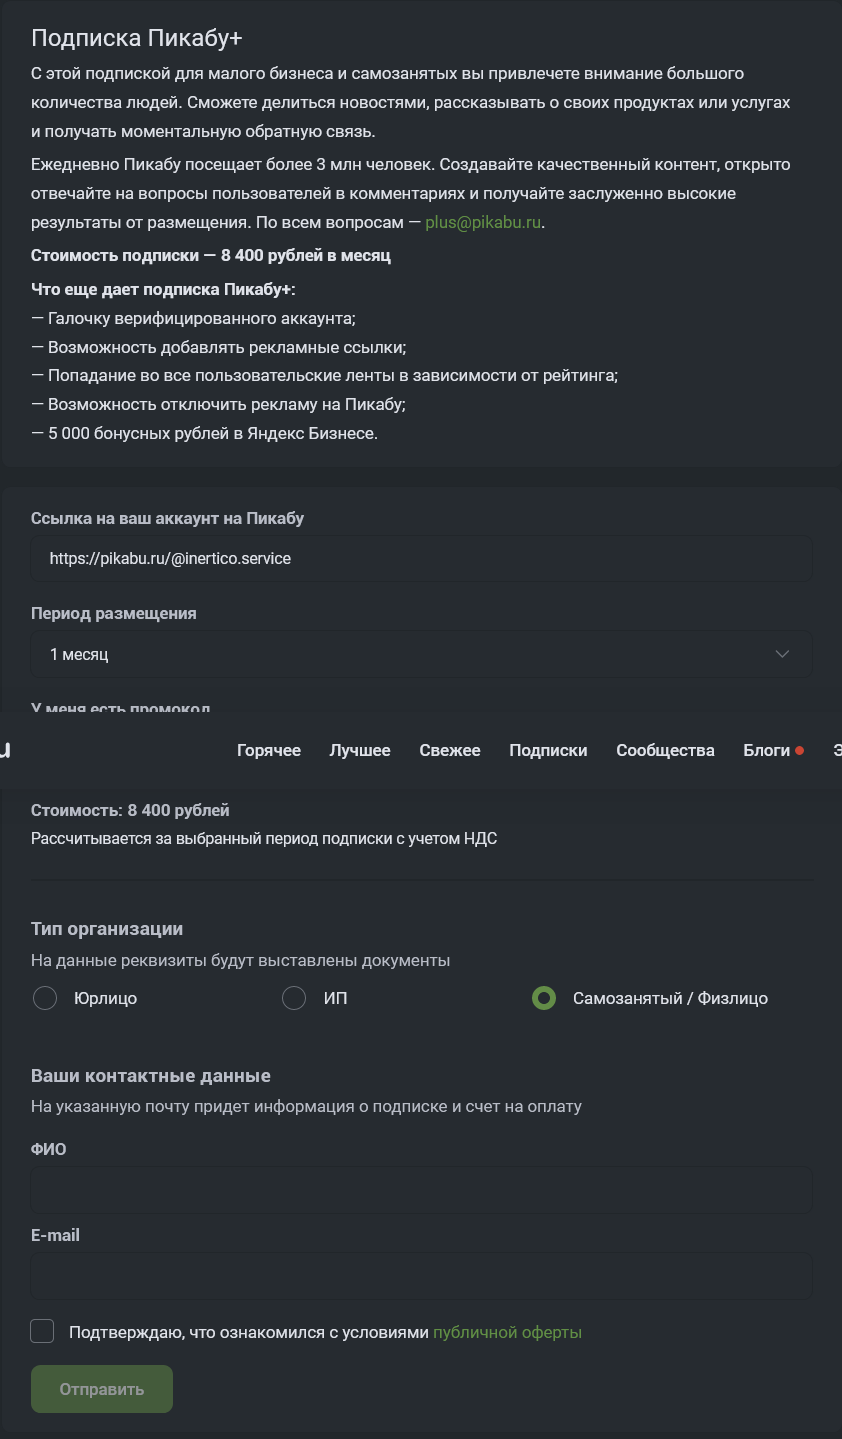Select the Юрлицо organization type
842x1439 pixels.
pyautogui.click(x=45, y=998)
